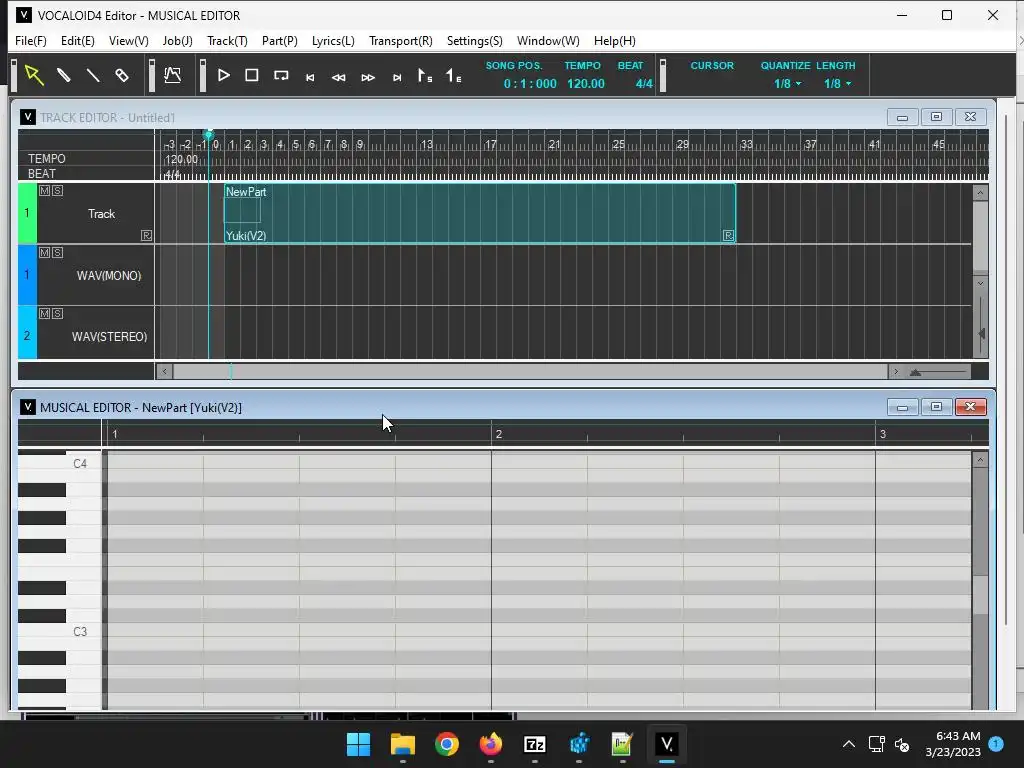Mute the WAV(MONO) track
The height and width of the screenshot is (768, 1024).
(x=44, y=253)
